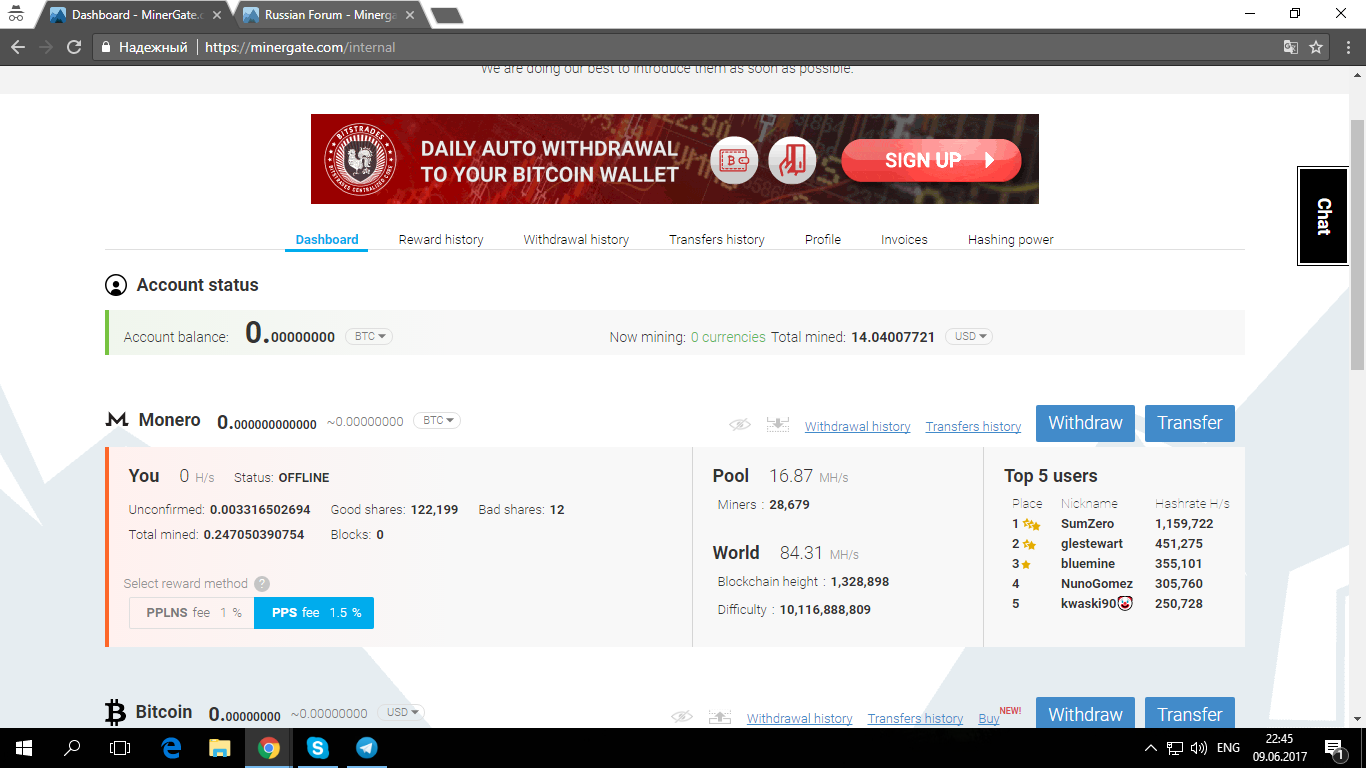Click Withdraw button for Bitcoin
Viewport: 1366px width, 768px height.
tap(1085, 713)
